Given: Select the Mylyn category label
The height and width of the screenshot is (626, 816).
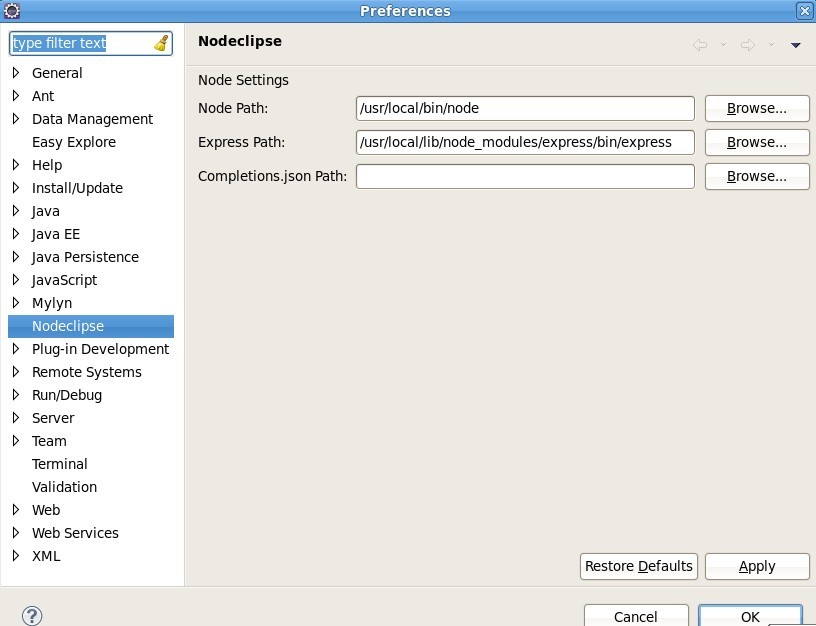Looking at the screenshot, I should 52,303.
